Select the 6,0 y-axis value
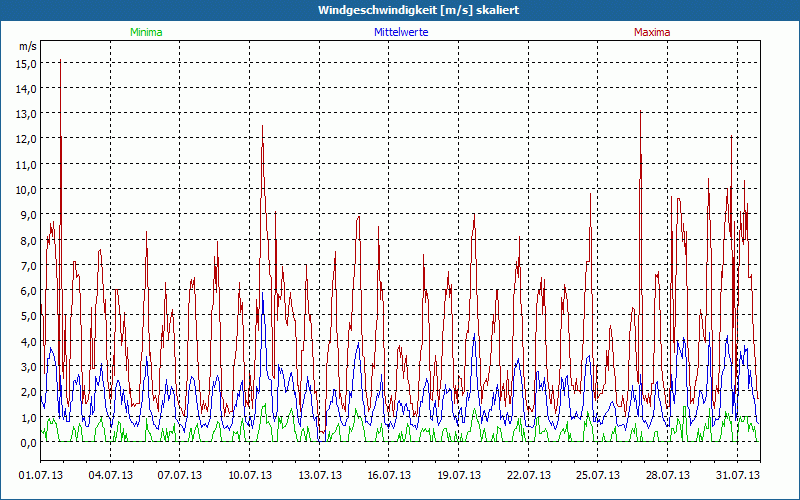The width and height of the screenshot is (800, 500). tap(30, 290)
